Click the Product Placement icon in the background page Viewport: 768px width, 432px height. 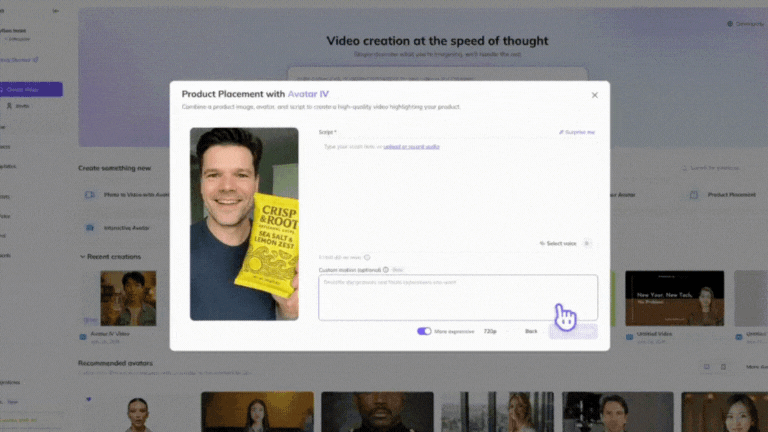tap(694, 194)
